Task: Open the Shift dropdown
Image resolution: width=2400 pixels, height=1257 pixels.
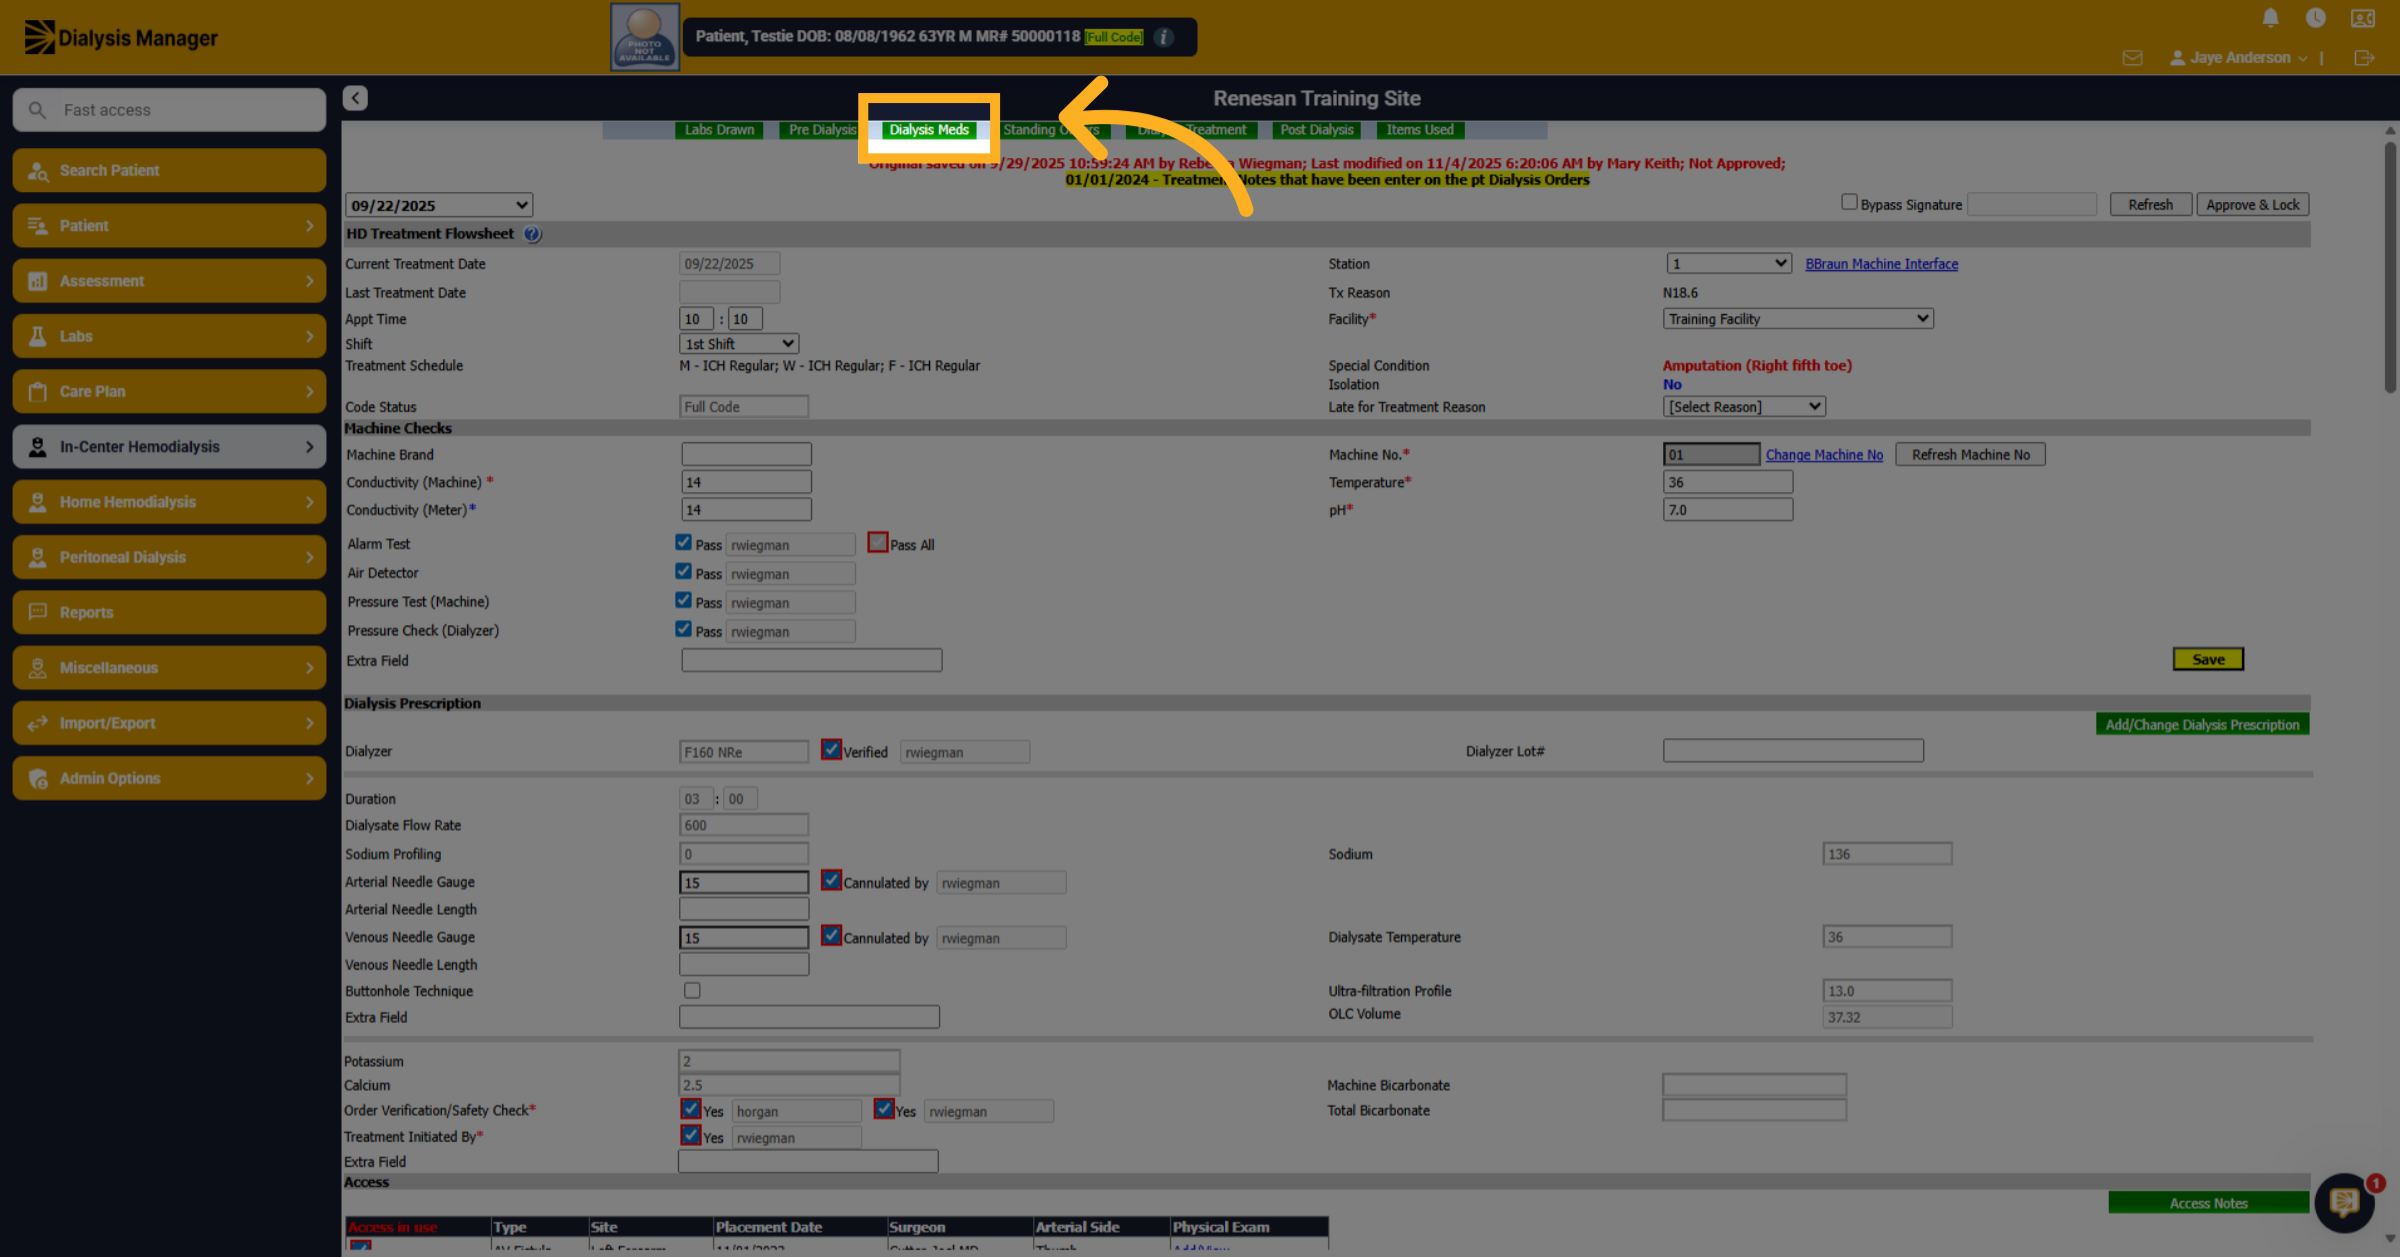Action: point(739,343)
